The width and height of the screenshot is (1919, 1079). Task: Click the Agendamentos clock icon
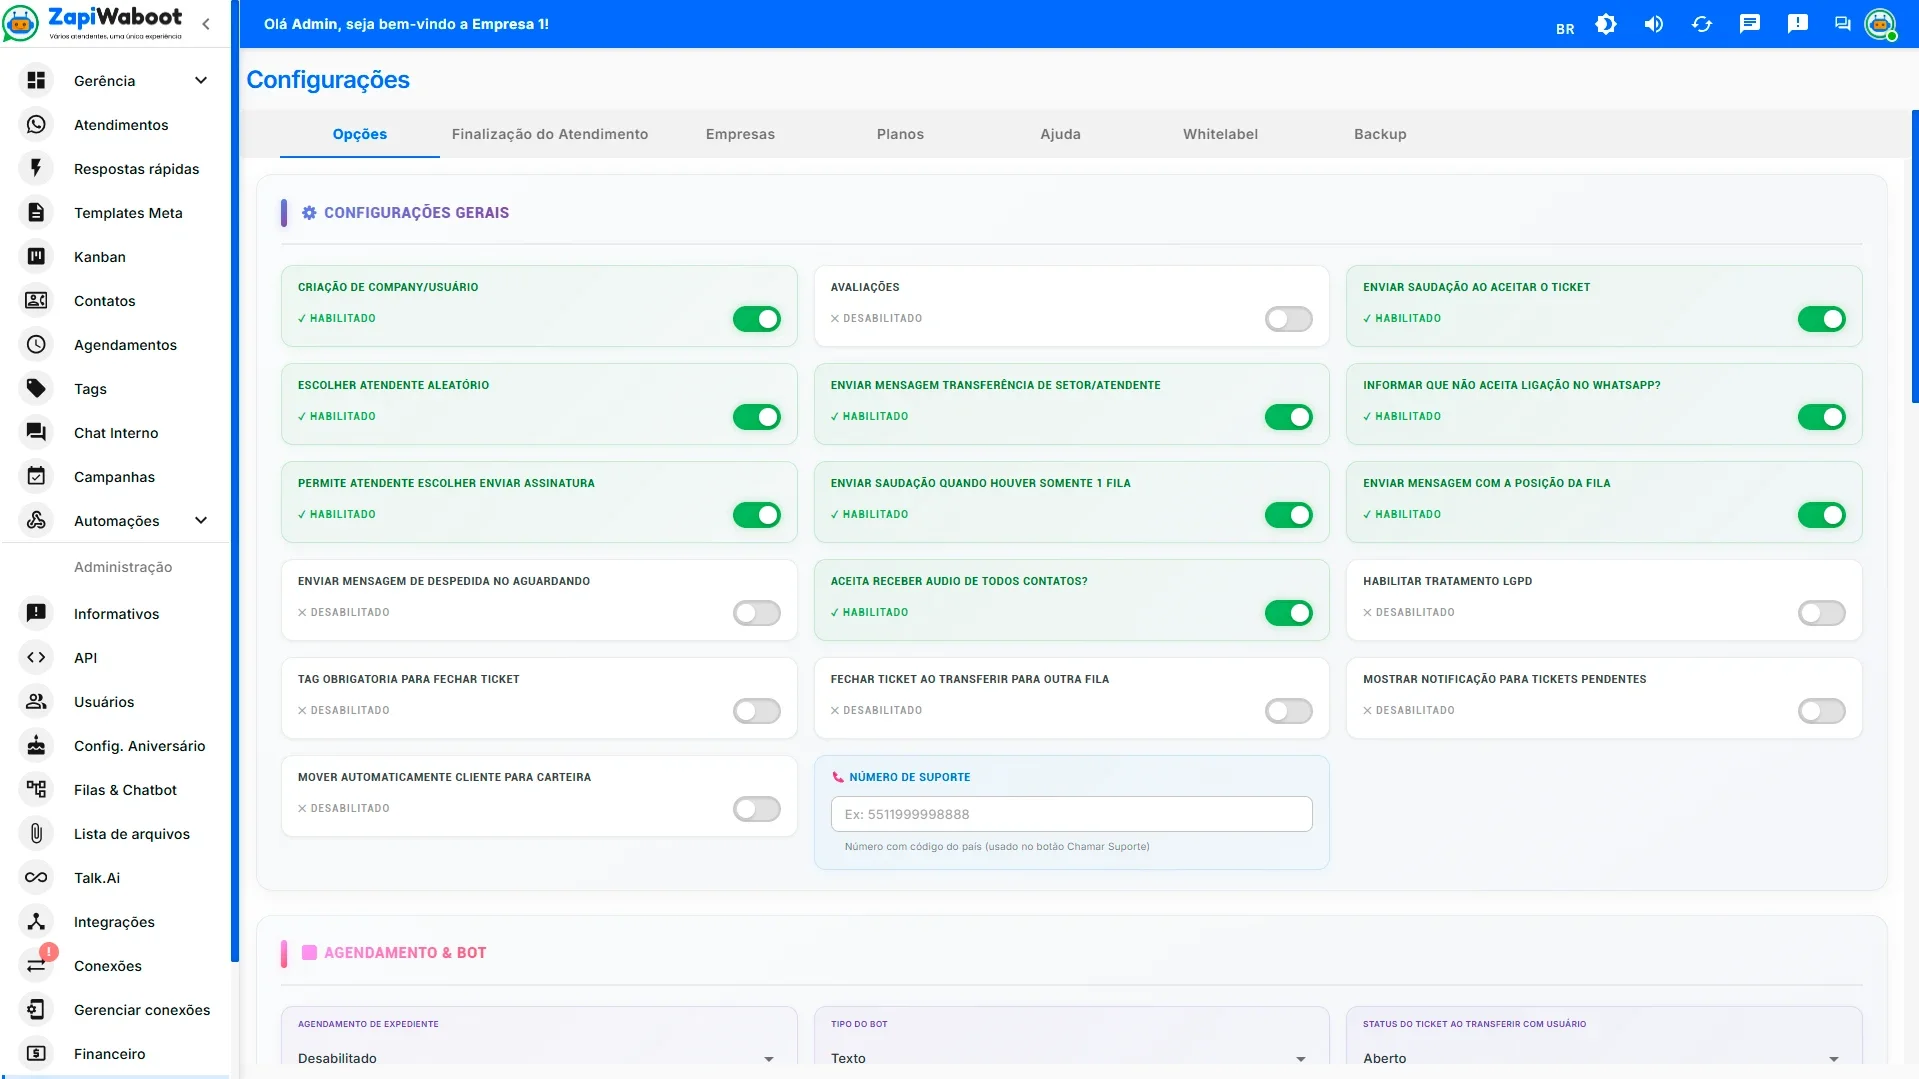pos(36,344)
